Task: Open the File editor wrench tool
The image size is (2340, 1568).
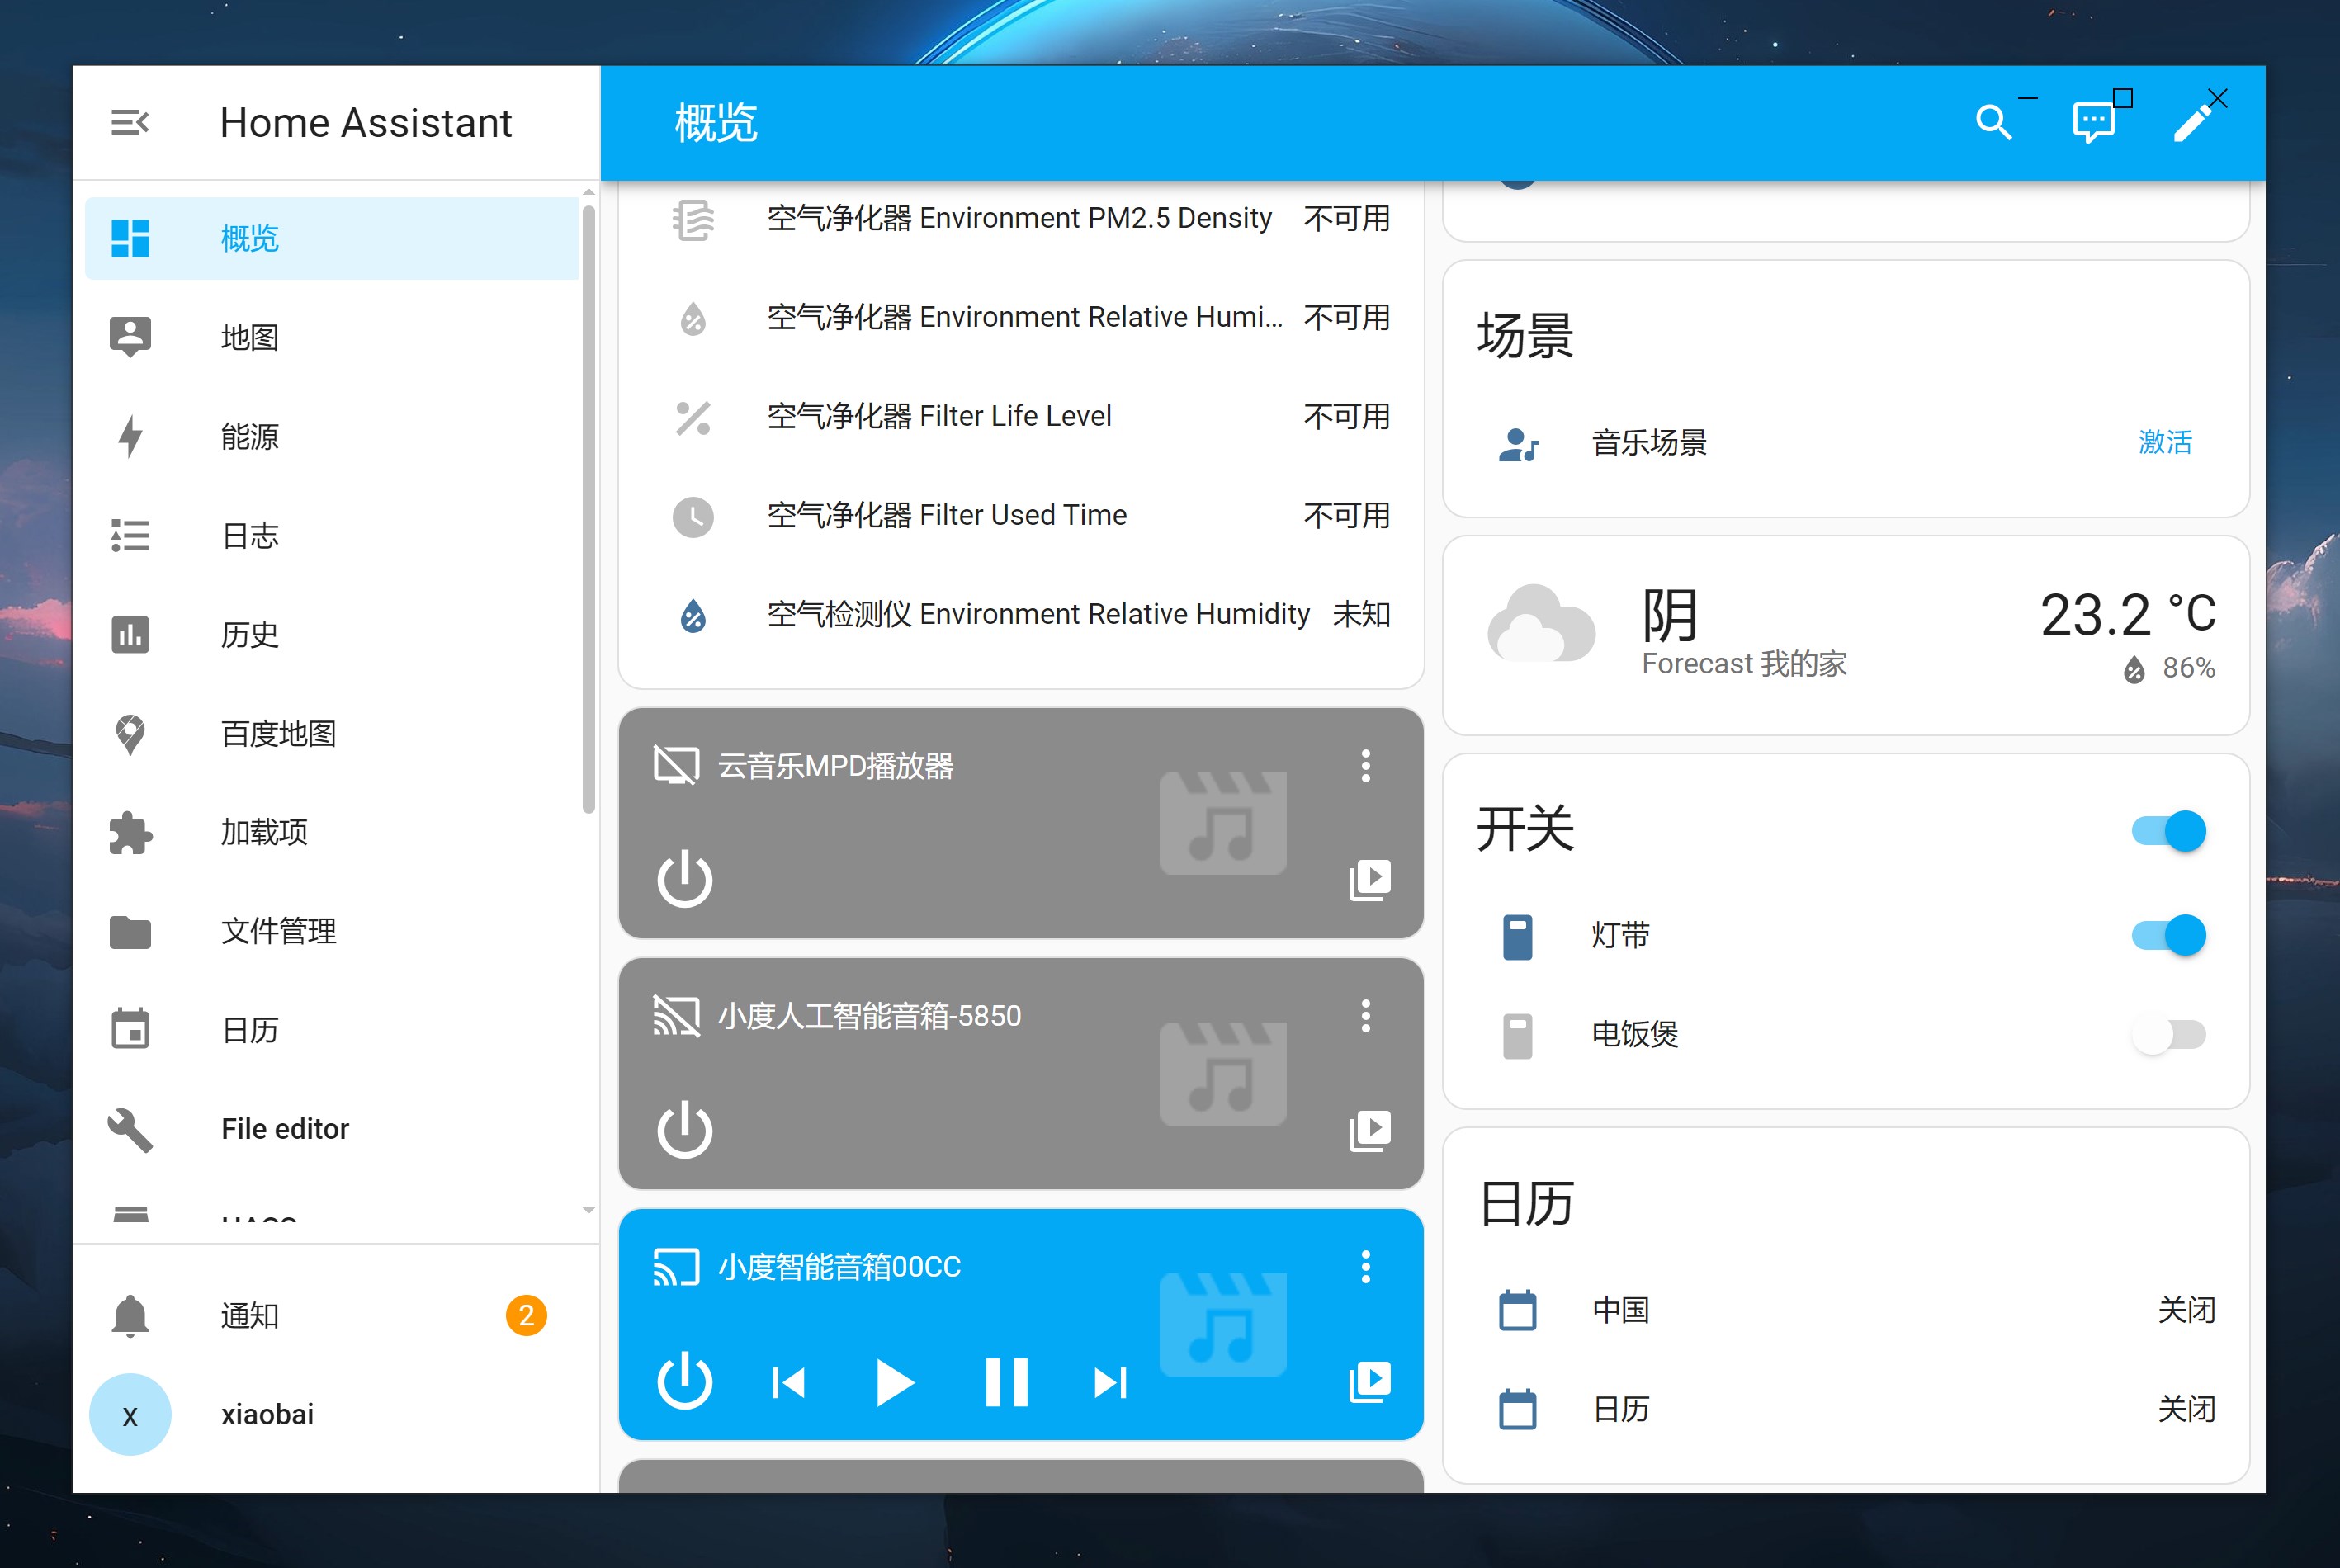Action: click(286, 1128)
